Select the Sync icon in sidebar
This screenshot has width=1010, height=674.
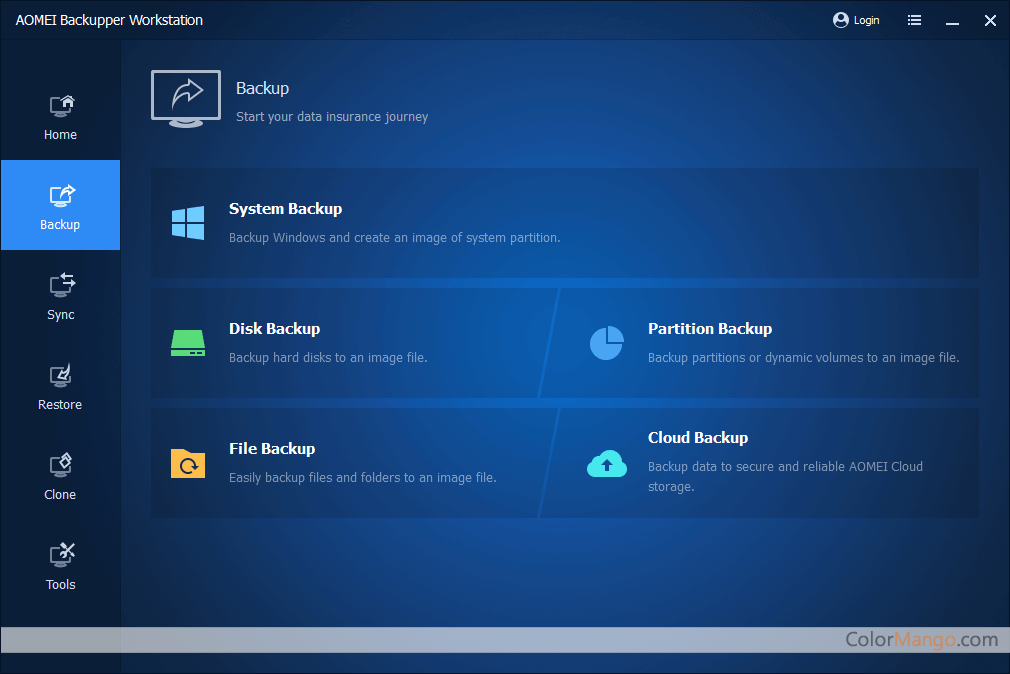pyautogui.click(x=61, y=286)
